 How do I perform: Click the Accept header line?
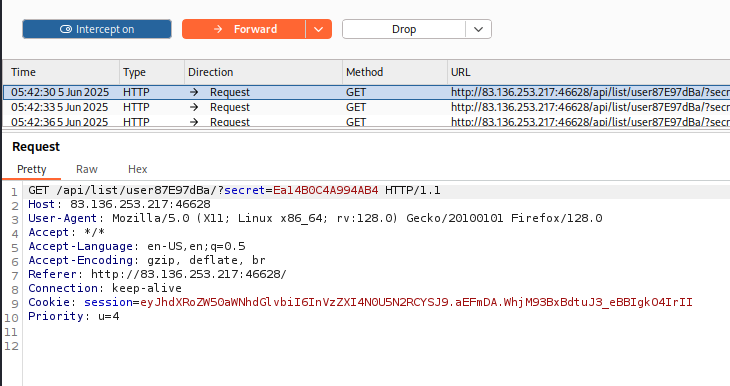point(67,232)
